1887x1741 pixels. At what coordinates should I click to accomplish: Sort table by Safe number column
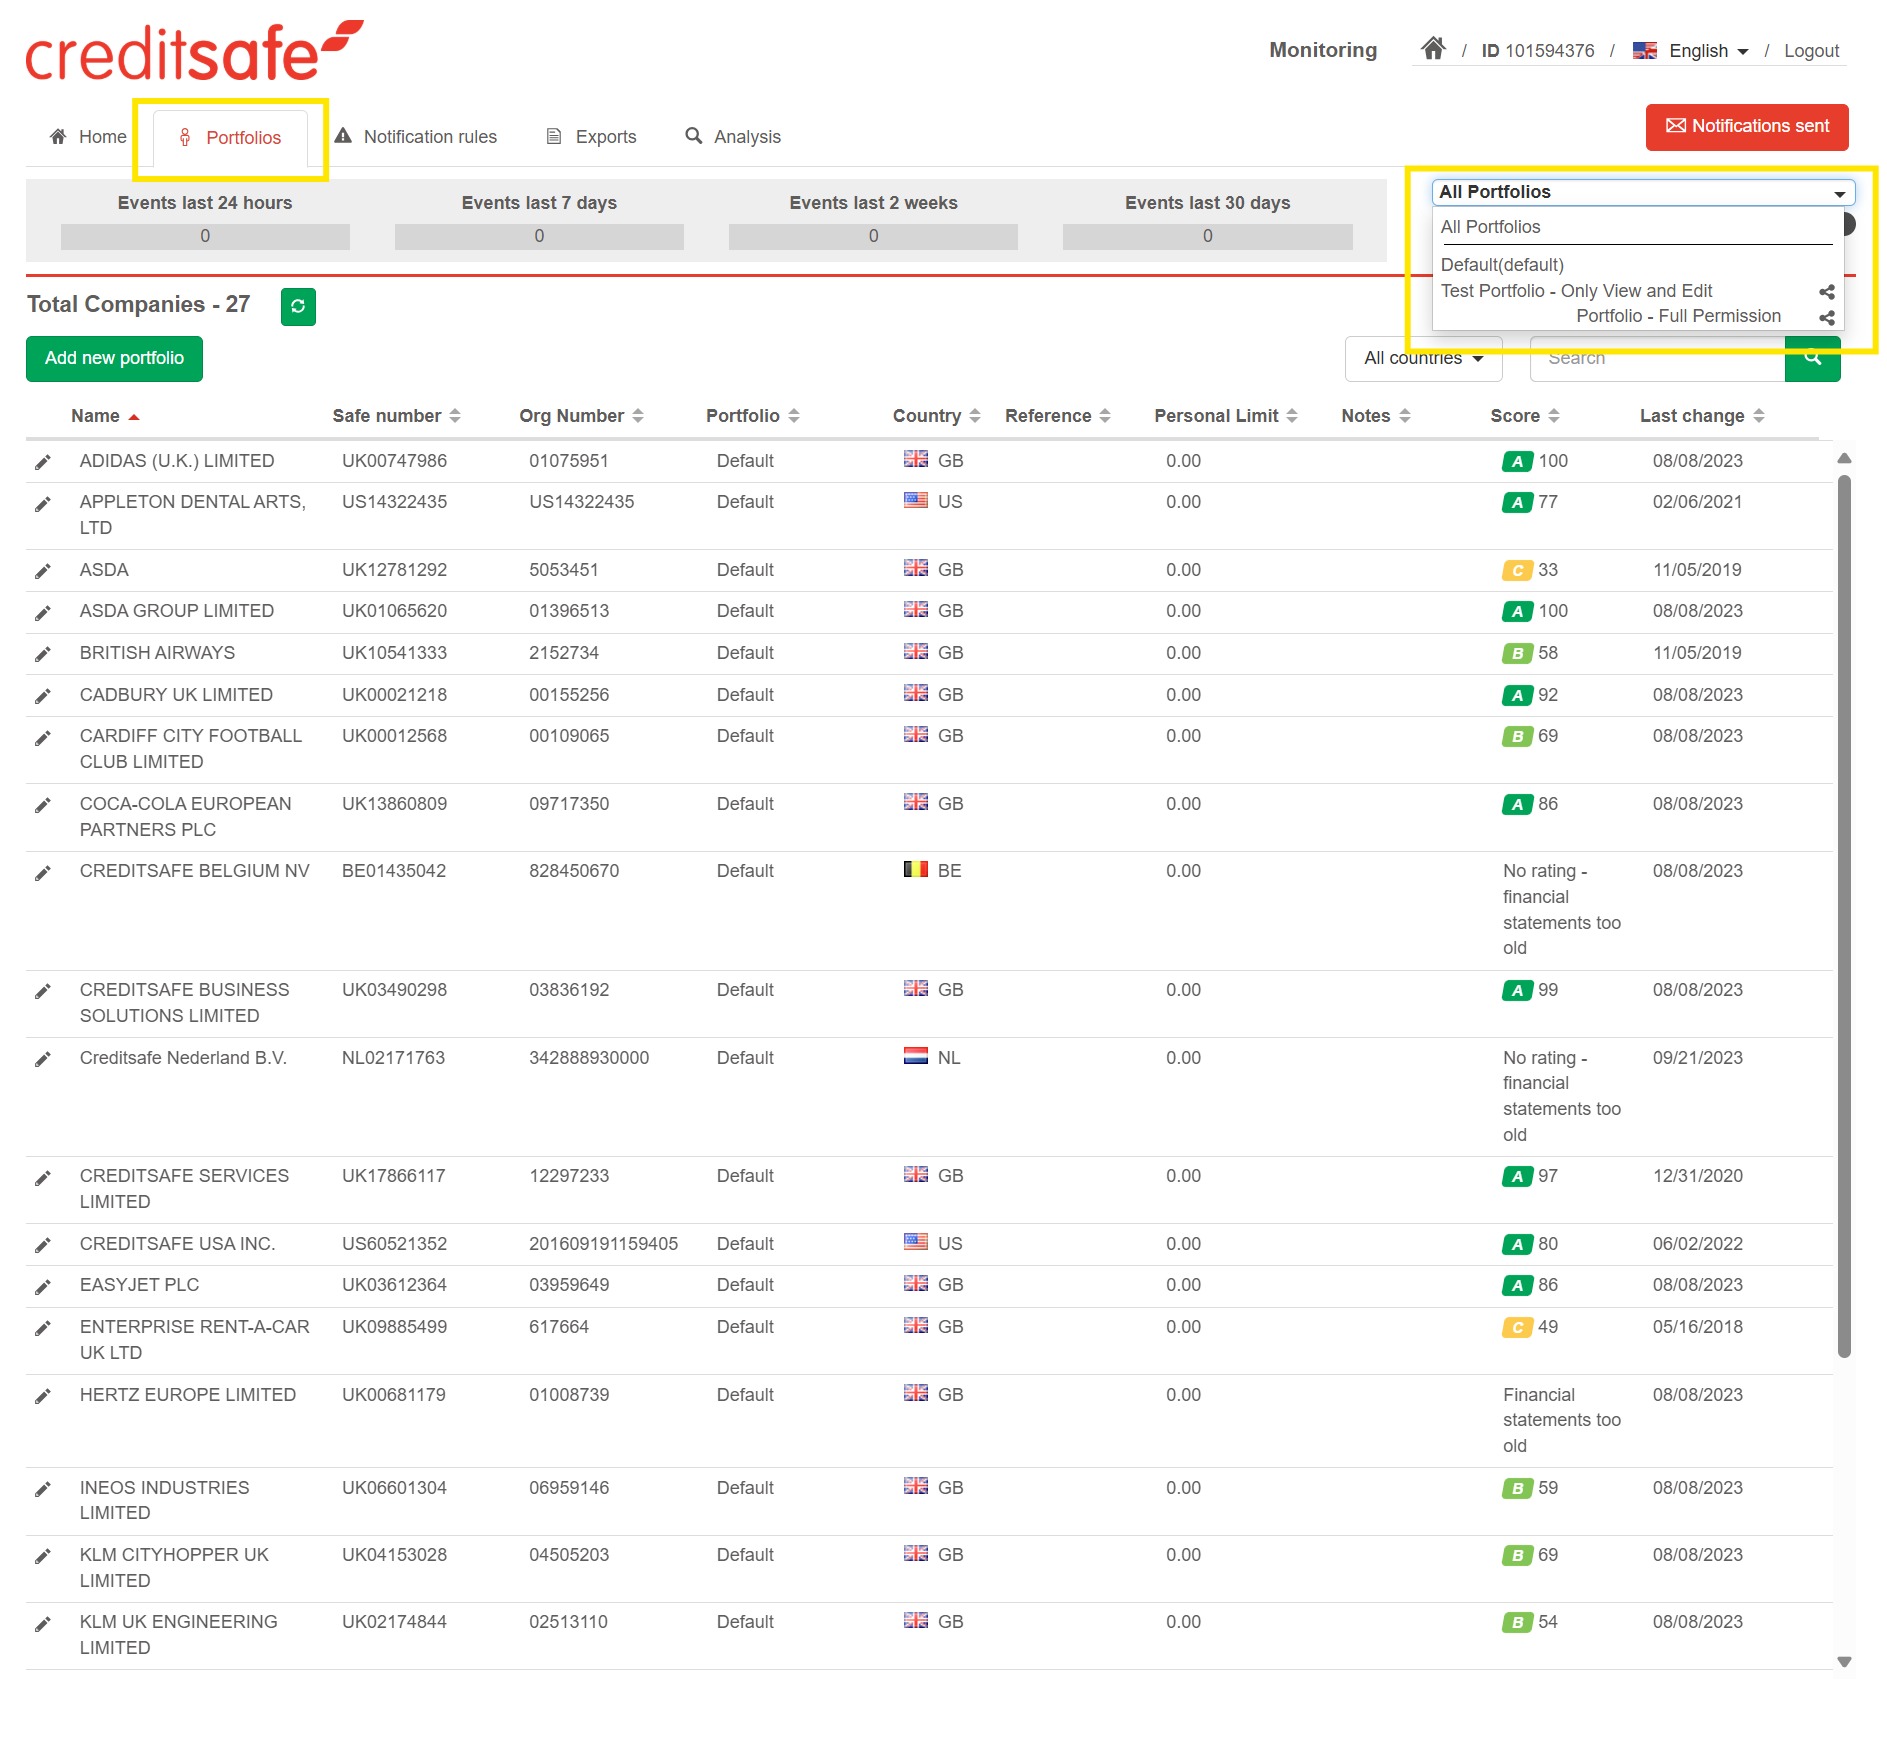coord(396,416)
